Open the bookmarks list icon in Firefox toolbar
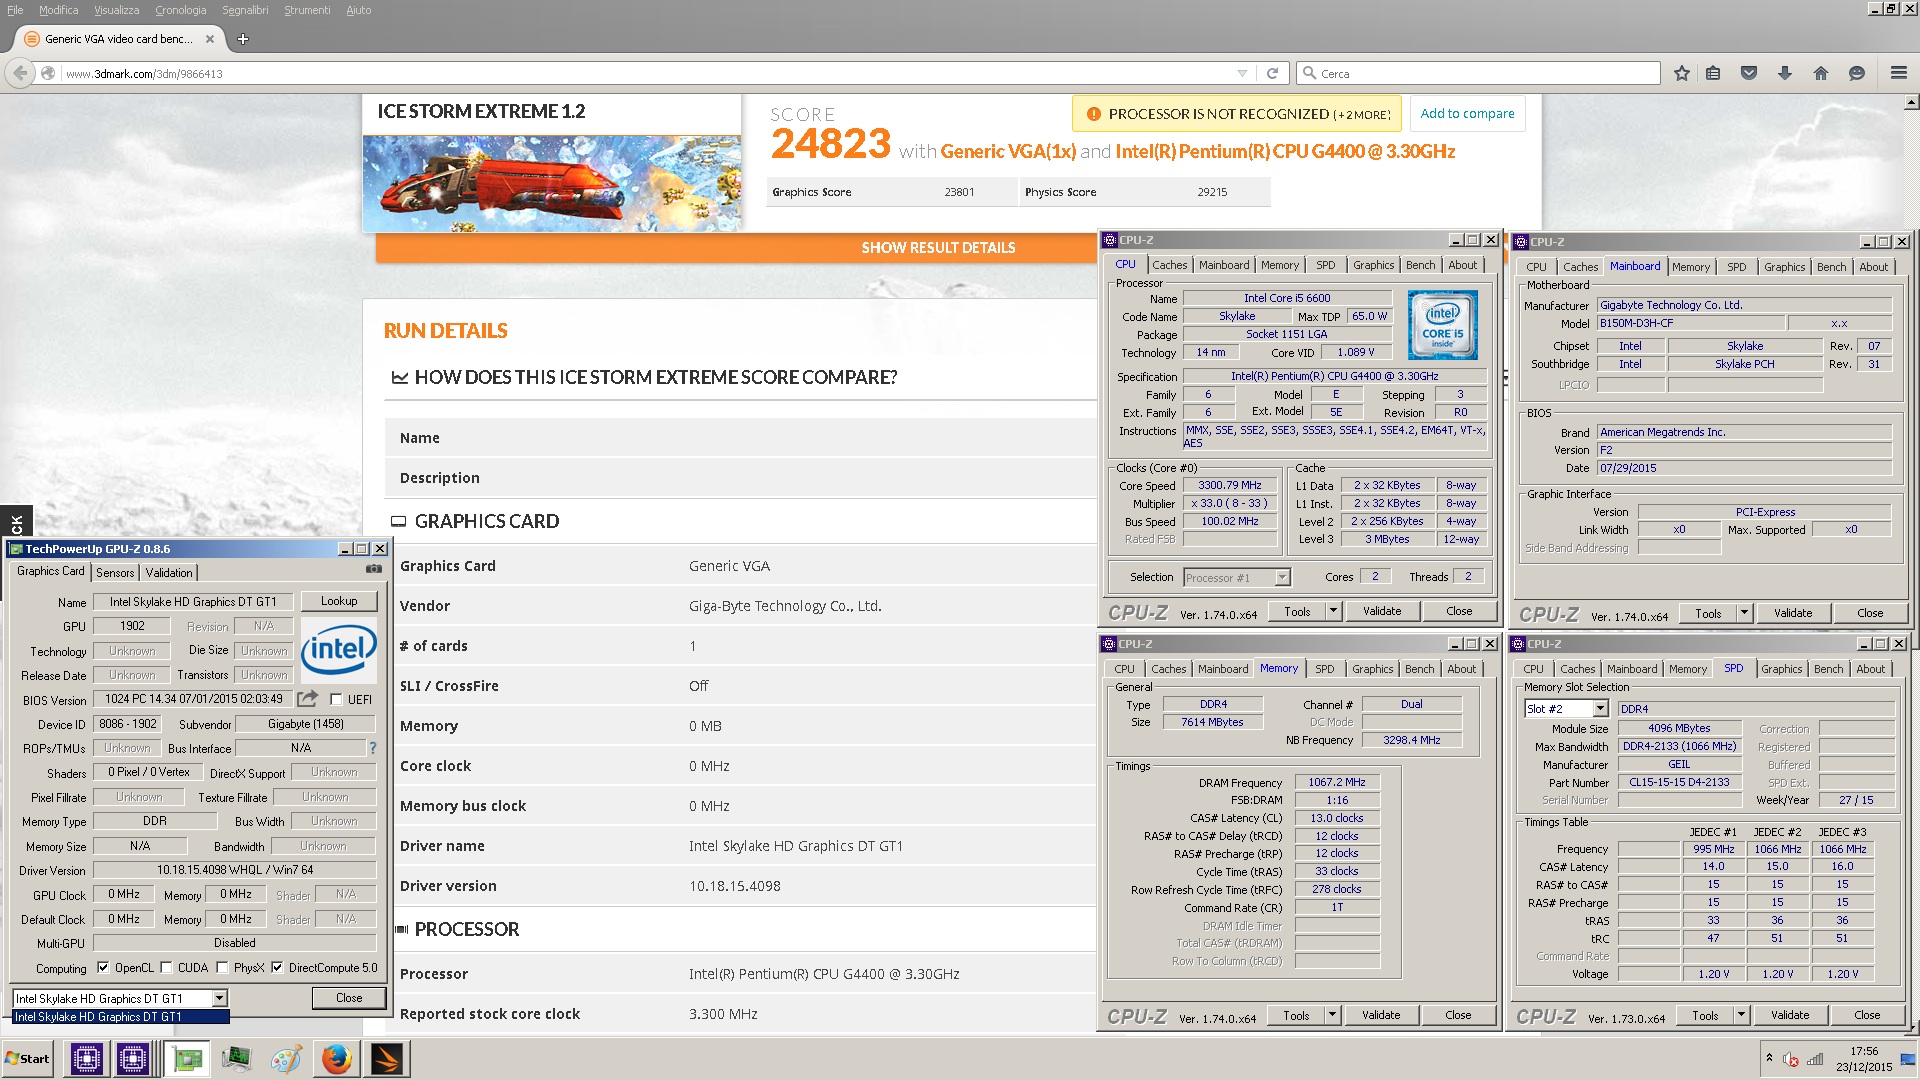The width and height of the screenshot is (1920, 1080). 1713,73
